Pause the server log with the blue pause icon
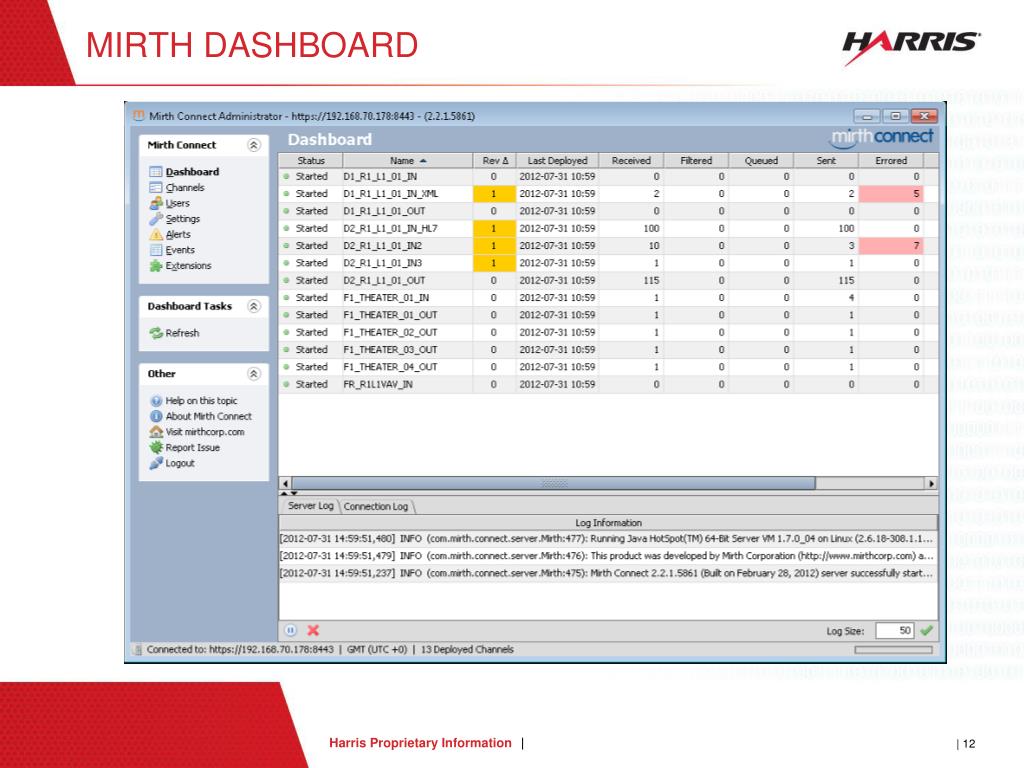This screenshot has height=768, width=1024. click(x=291, y=630)
